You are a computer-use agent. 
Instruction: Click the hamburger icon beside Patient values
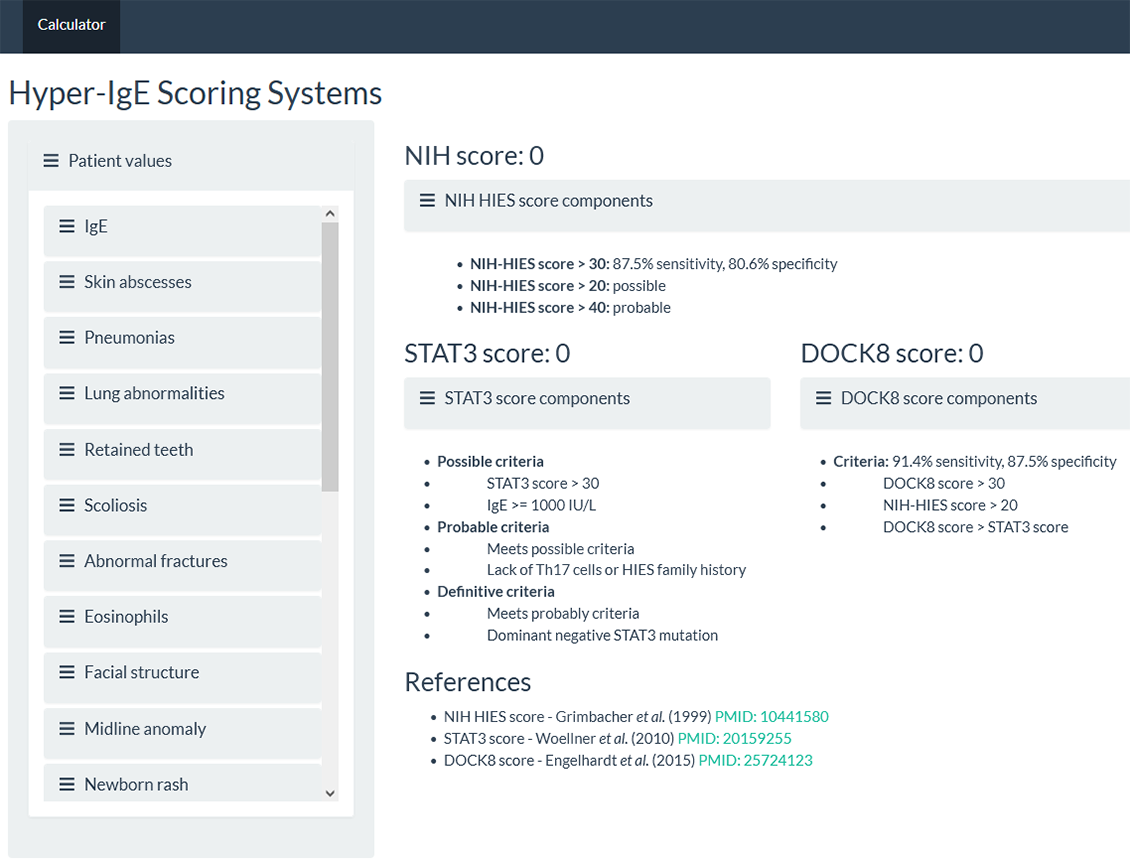click(51, 161)
